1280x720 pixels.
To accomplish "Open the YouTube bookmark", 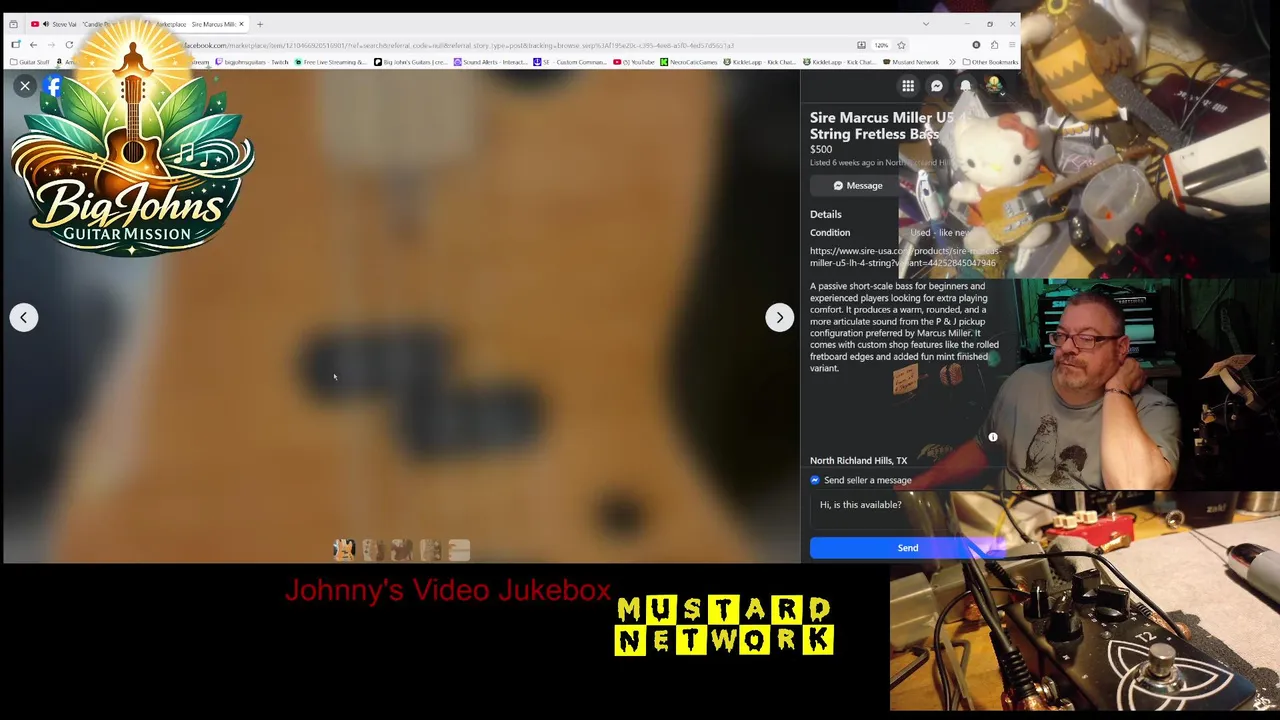I will (634, 62).
